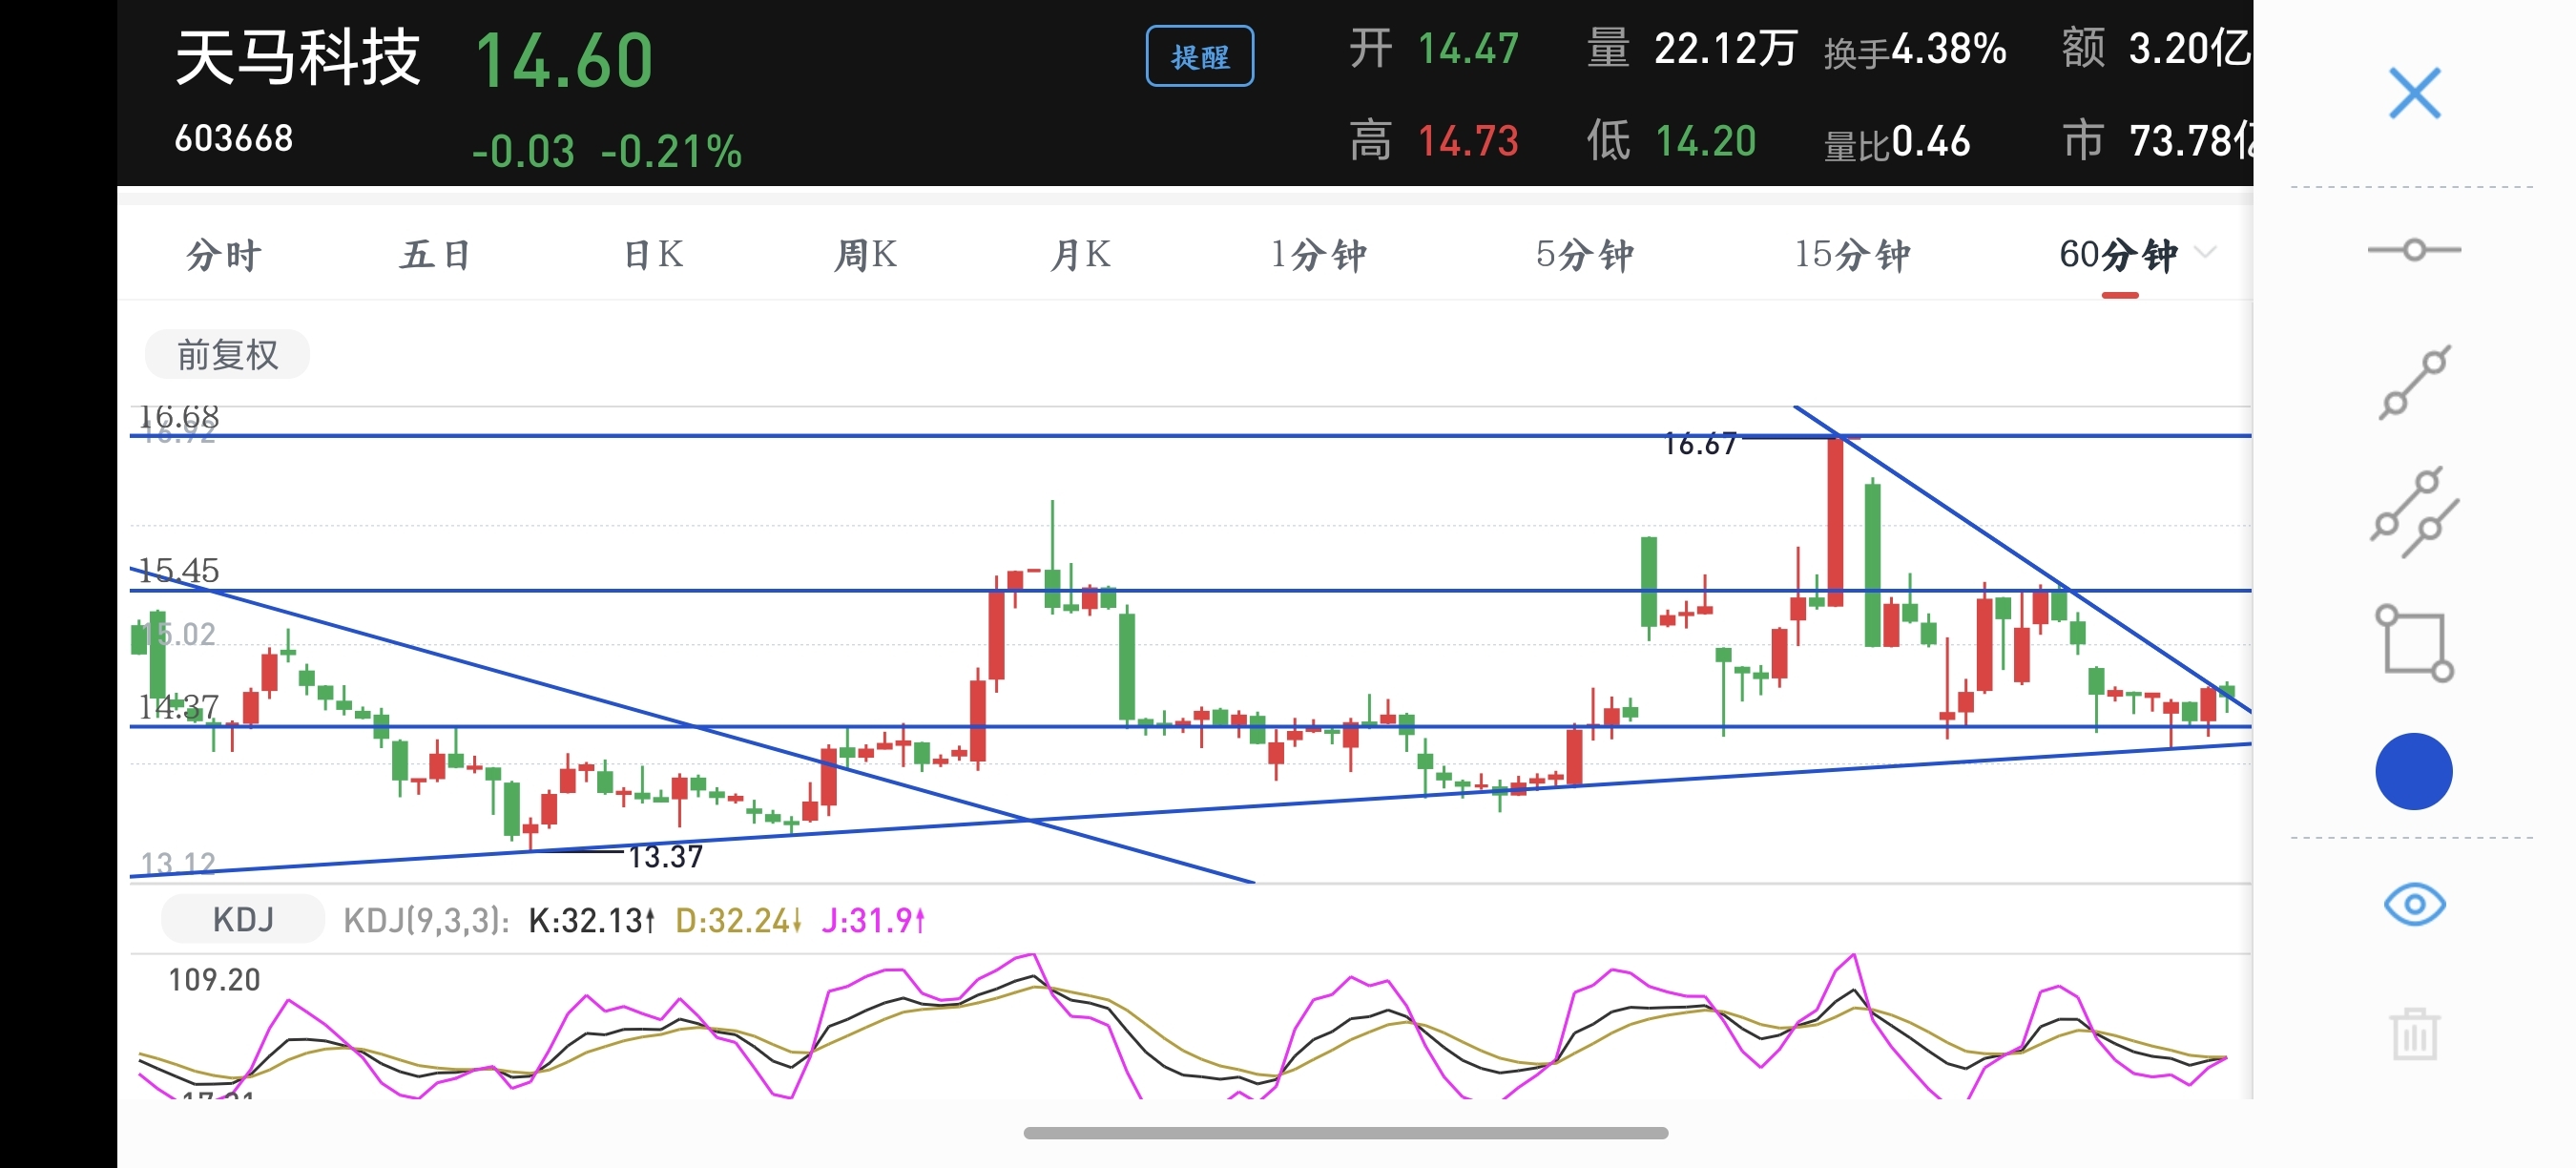This screenshot has width=2576, height=1168.
Task: Select the rectangle drawing tool
Action: point(2413,643)
